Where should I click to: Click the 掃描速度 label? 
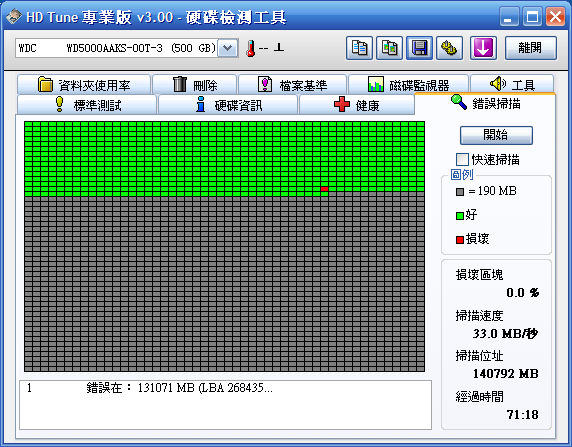[479, 316]
